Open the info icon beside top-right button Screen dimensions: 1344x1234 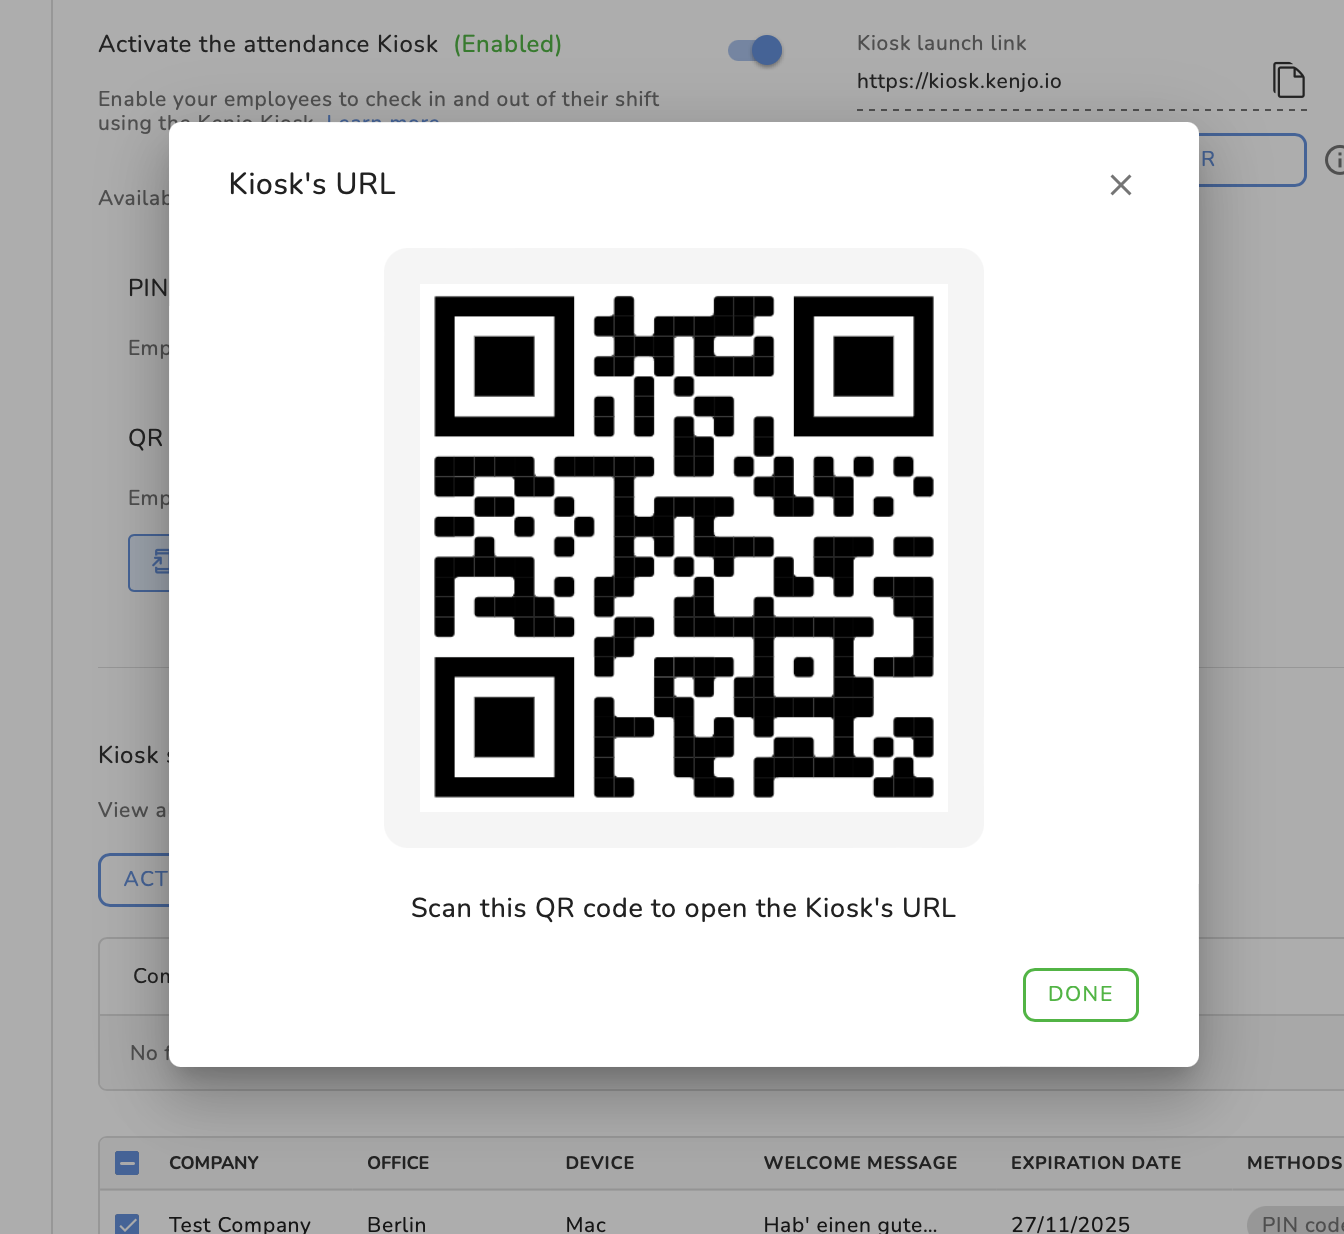pyautogui.click(x=1334, y=160)
